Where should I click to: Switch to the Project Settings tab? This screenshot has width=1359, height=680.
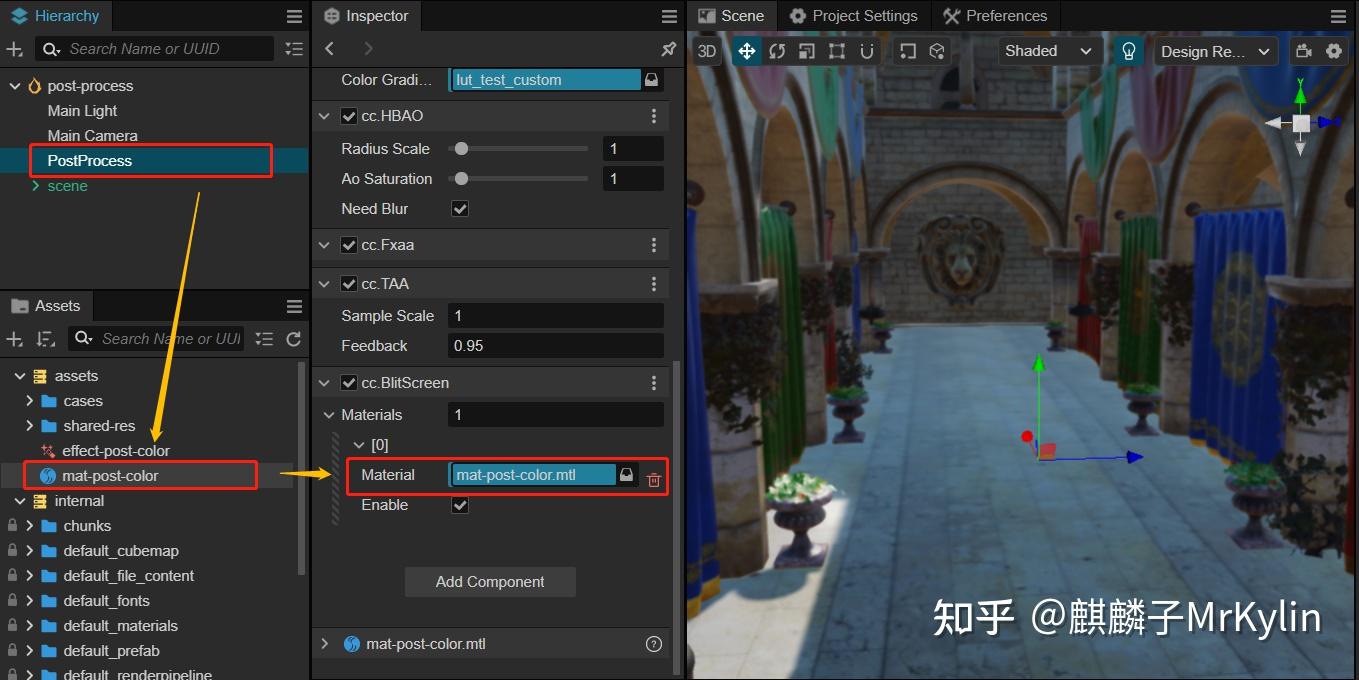(x=853, y=15)
